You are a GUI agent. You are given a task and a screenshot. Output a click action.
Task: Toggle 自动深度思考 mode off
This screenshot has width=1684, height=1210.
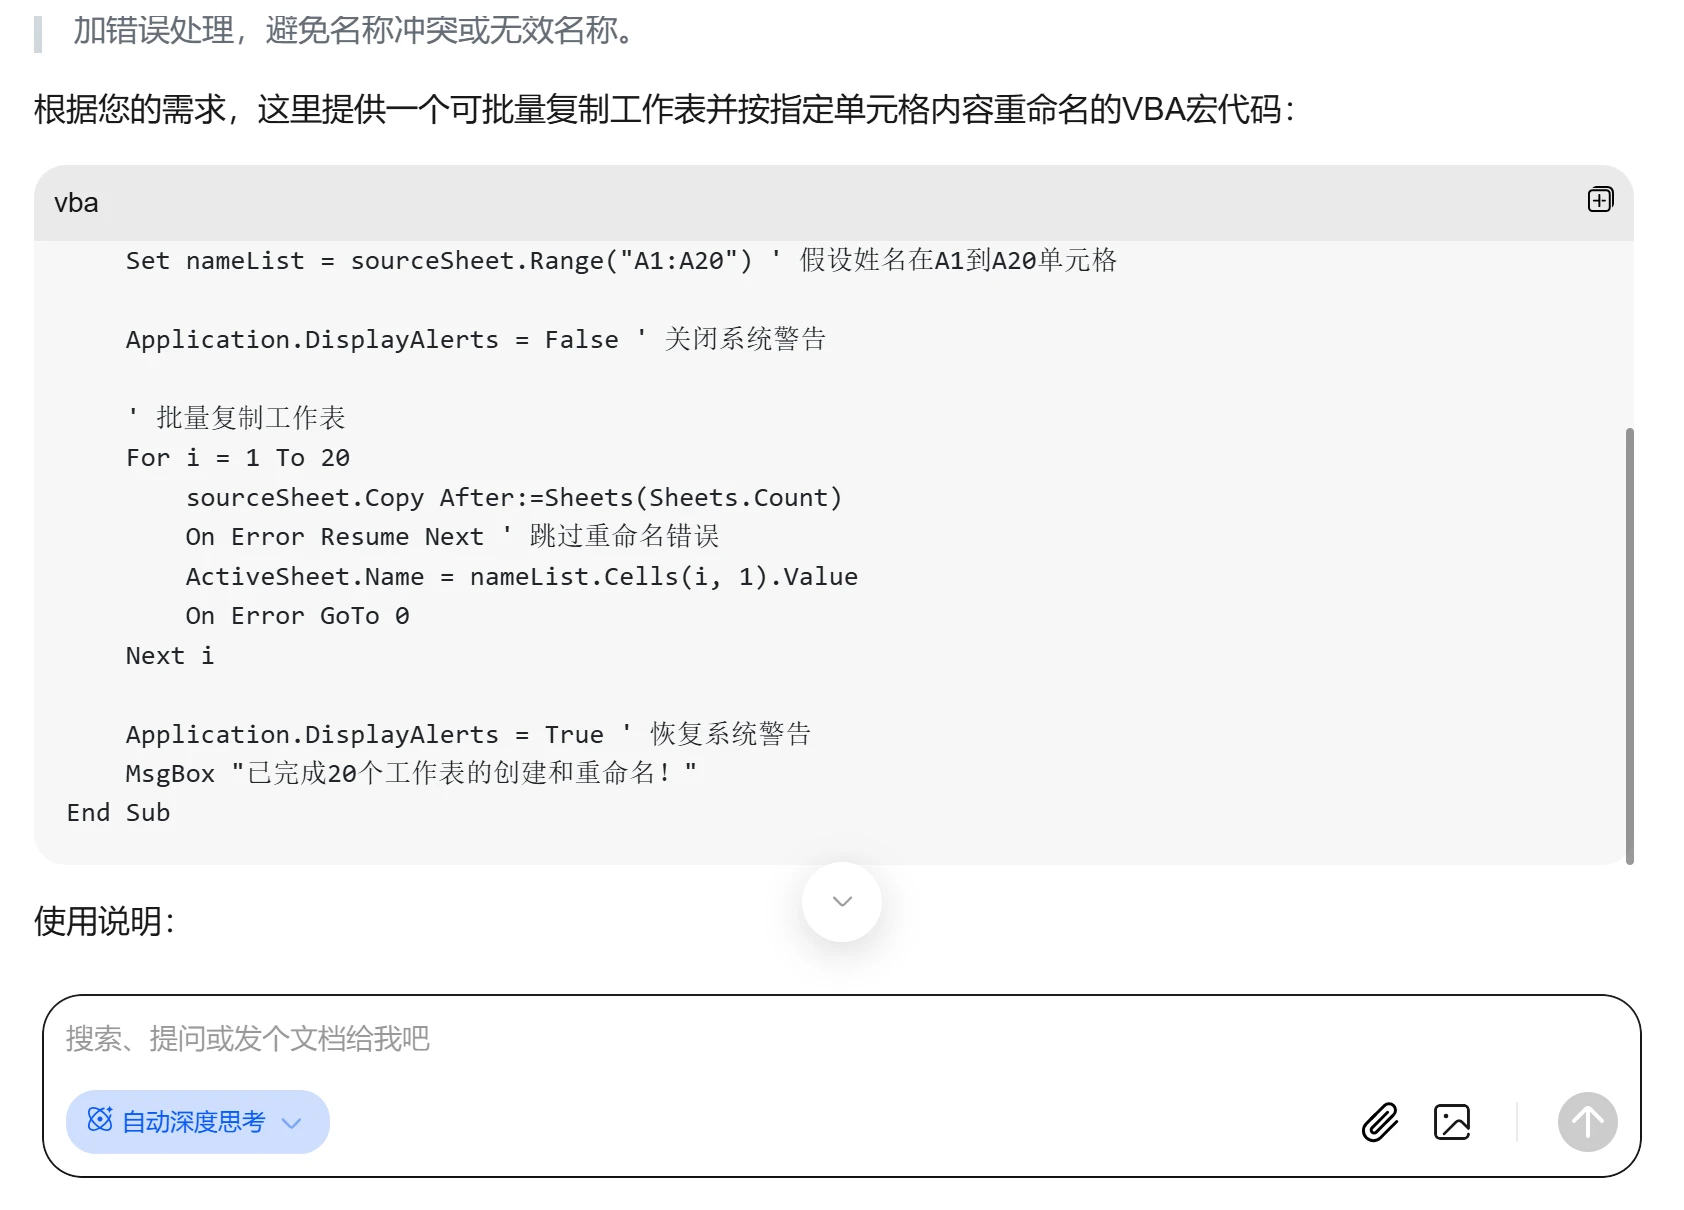[x=196, y=1122]
